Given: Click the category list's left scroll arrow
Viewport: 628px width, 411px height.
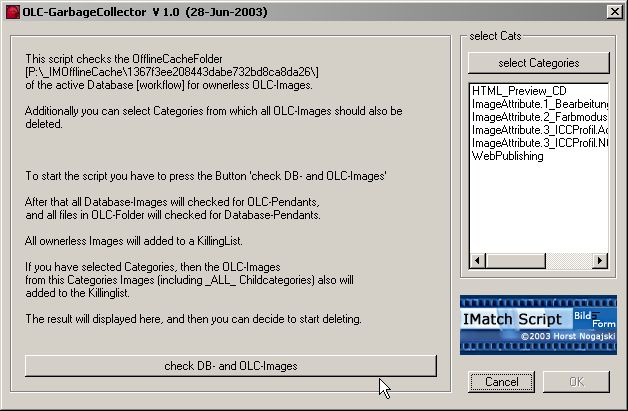Looking at the screenshot, I should coord(478,262).
